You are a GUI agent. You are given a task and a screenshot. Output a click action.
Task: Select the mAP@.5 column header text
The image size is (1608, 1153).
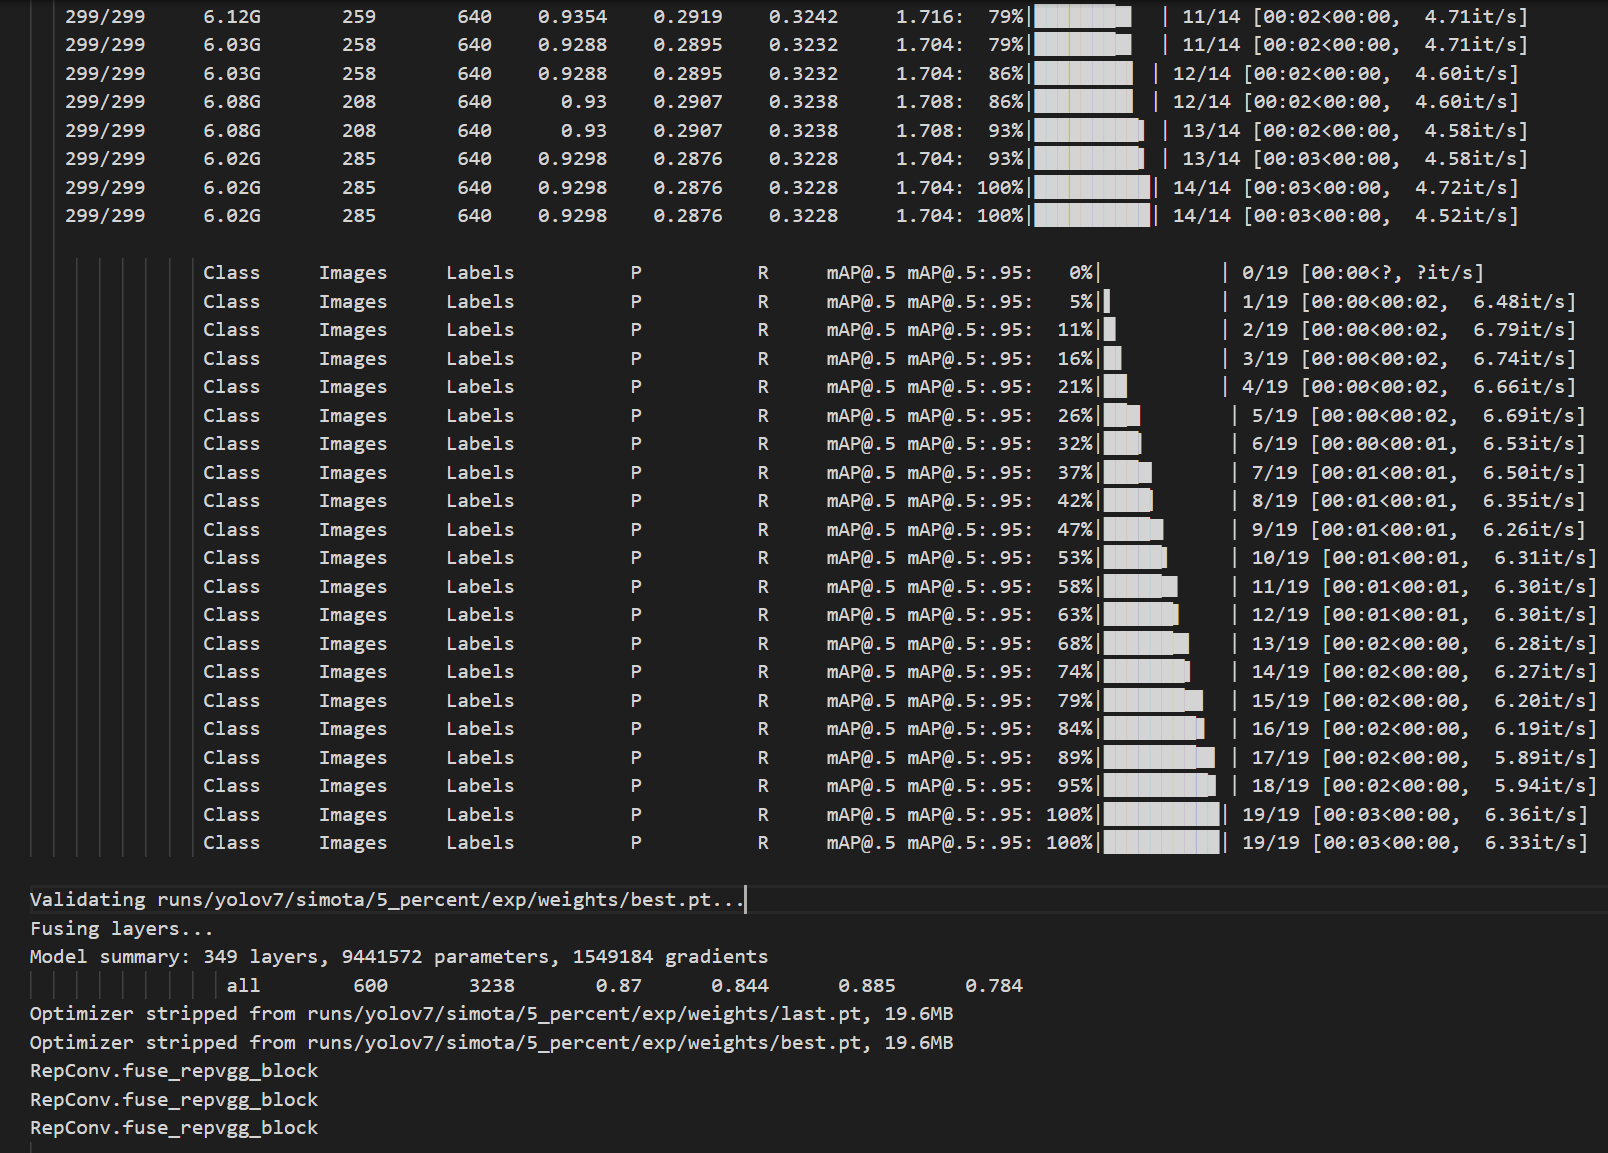[x=860, y=272]
